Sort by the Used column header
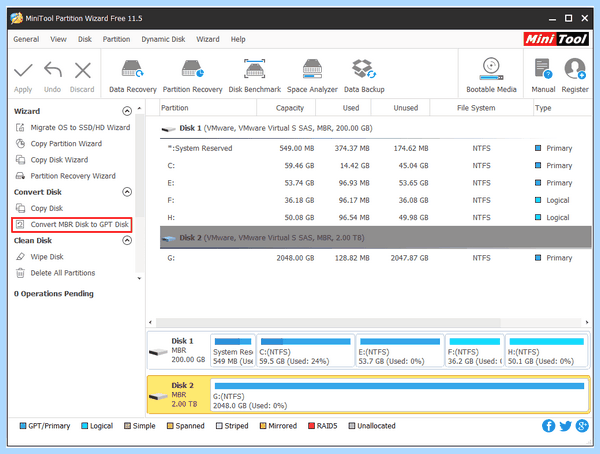 (x=343, y=108)
